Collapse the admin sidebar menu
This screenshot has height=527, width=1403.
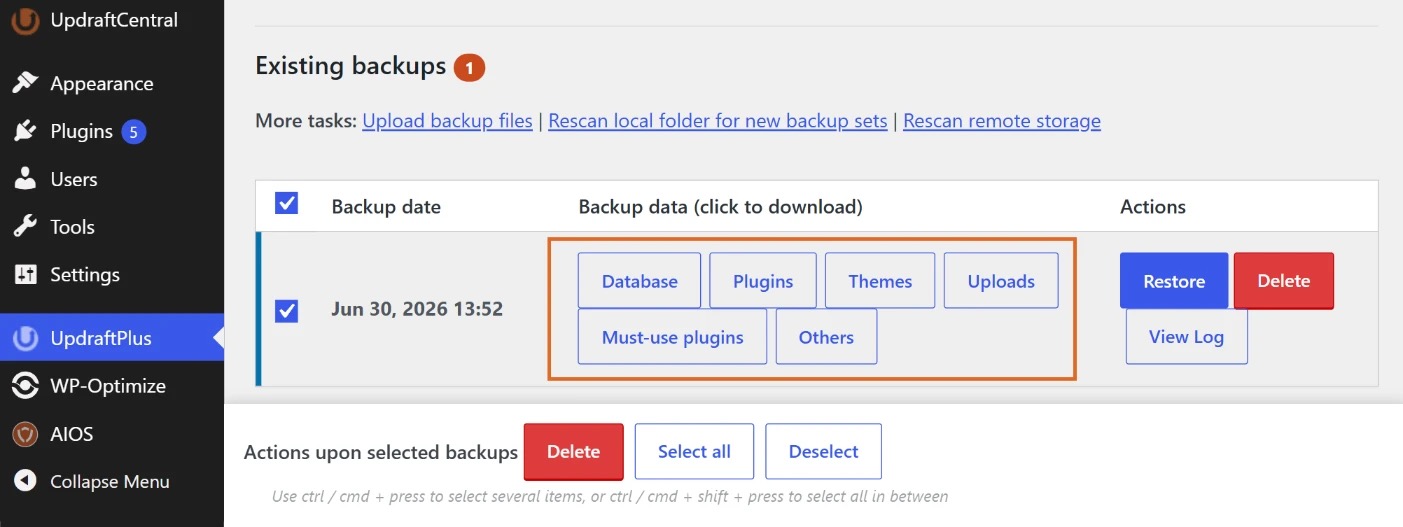click(112, 481)
